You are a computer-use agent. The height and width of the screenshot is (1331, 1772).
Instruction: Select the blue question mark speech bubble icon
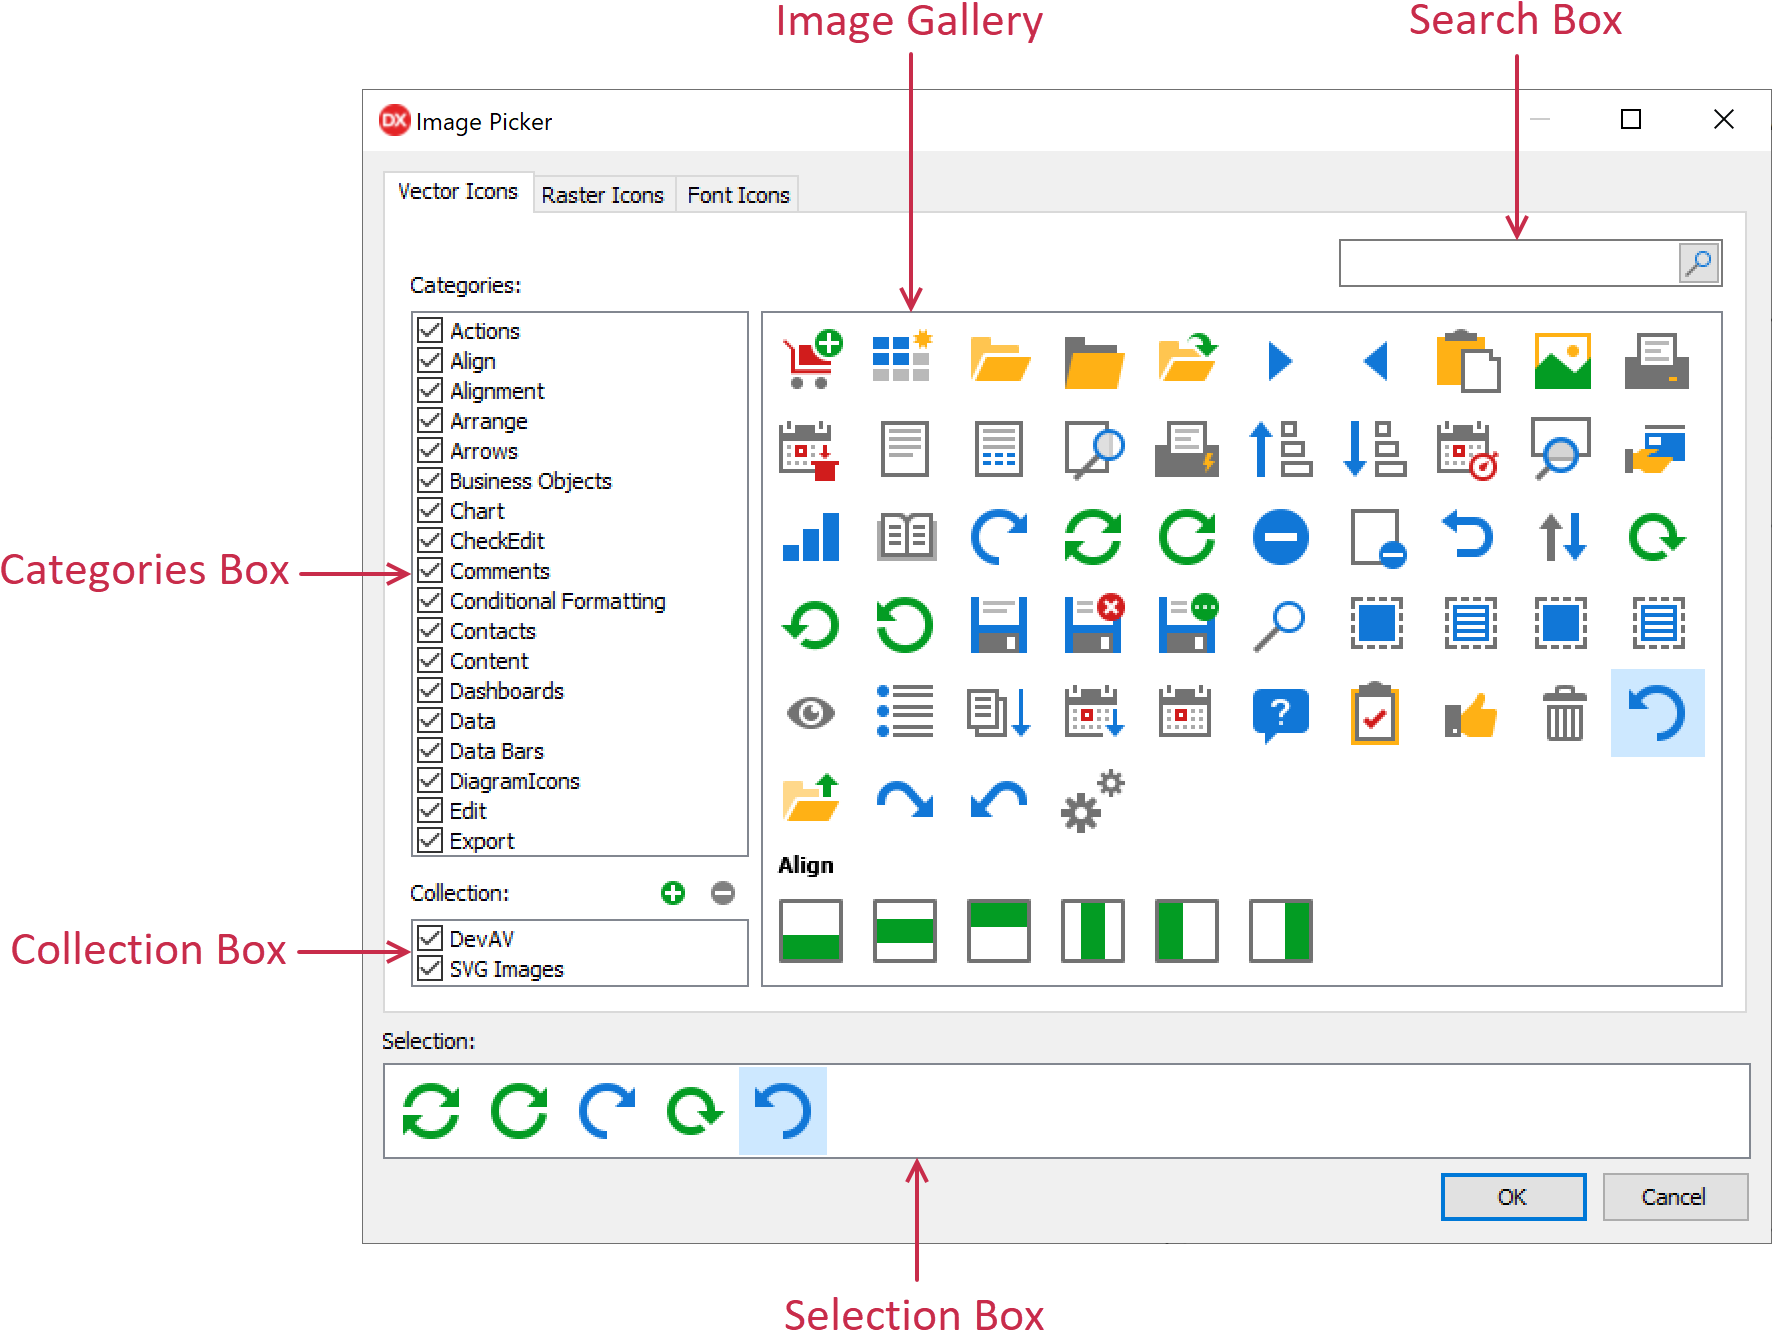1280,714
